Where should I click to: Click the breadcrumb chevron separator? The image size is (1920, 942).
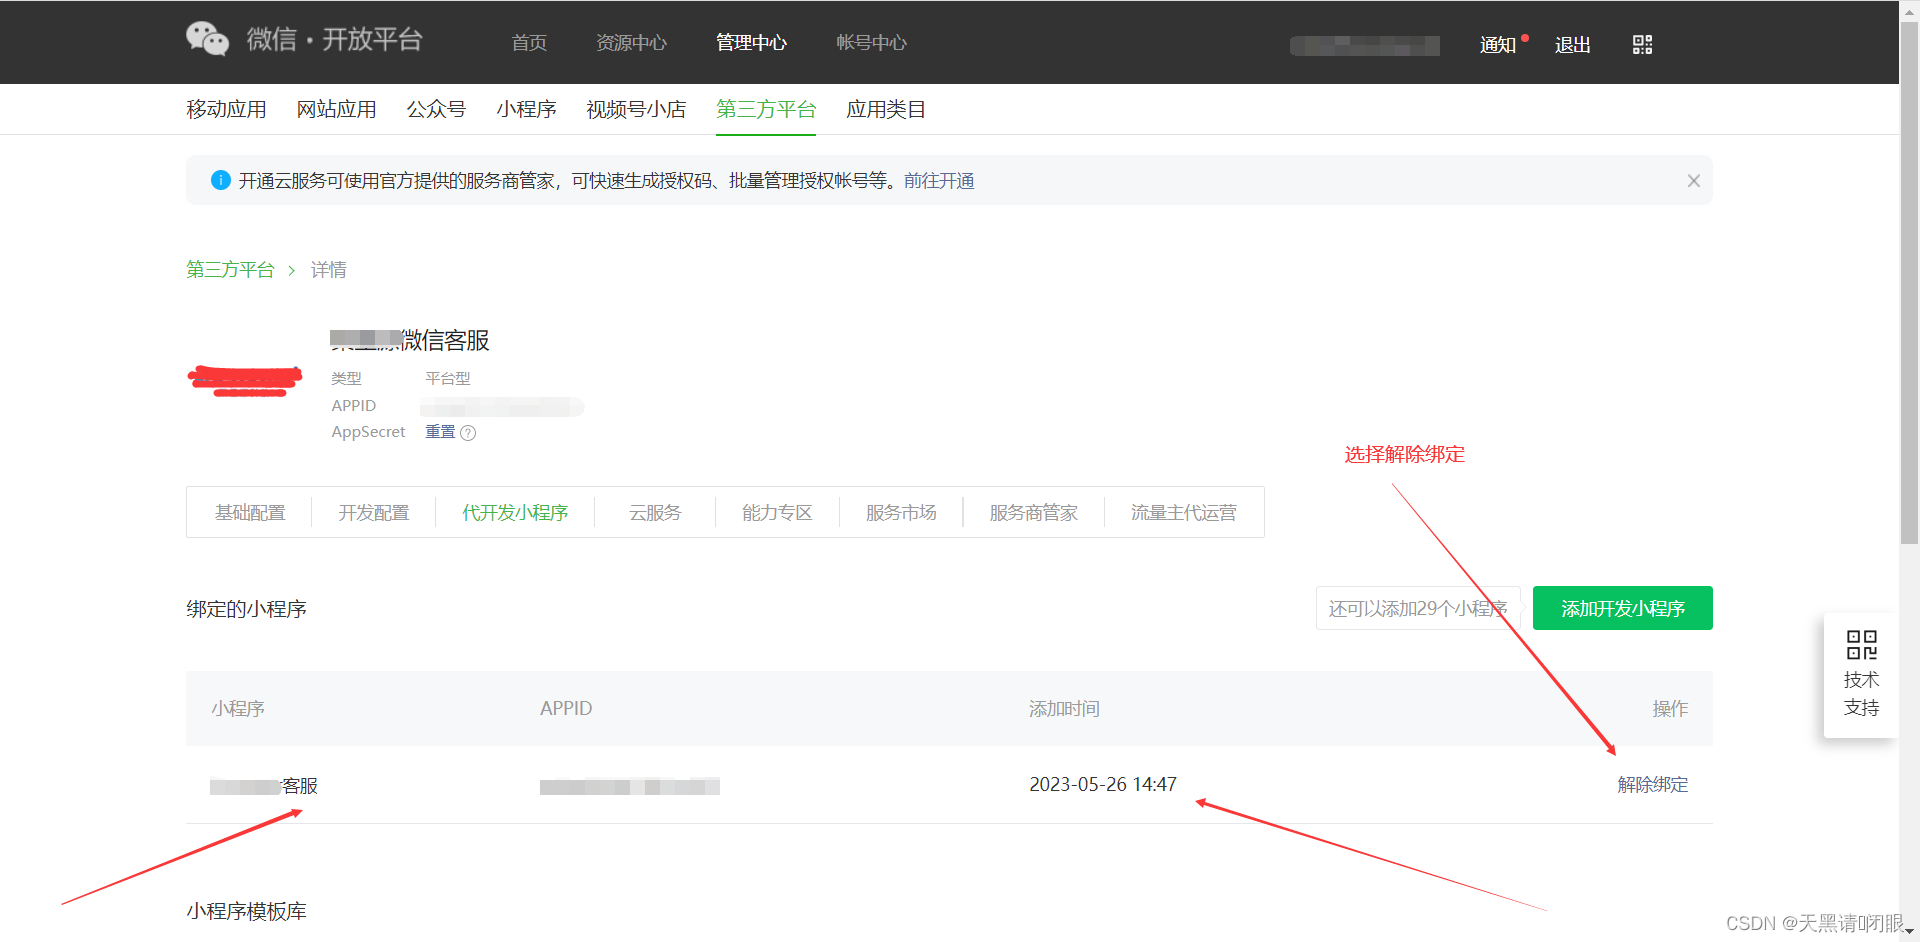pos(292,271)
